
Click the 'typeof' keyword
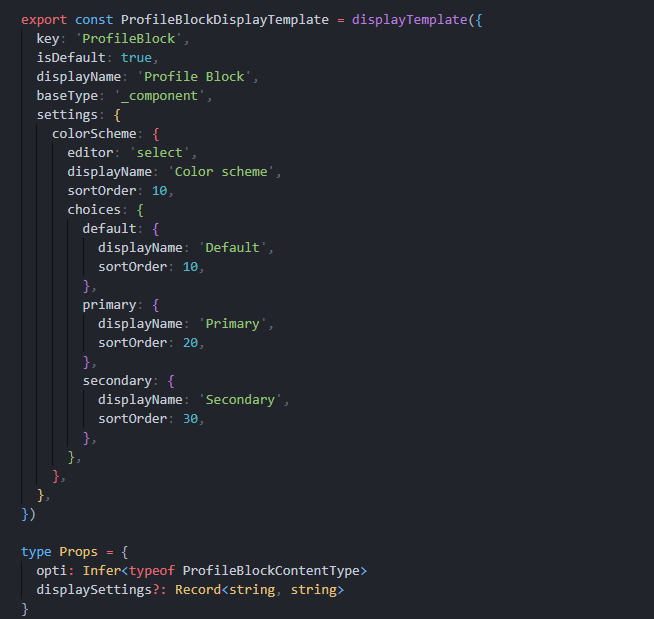(x=152, y=571)
